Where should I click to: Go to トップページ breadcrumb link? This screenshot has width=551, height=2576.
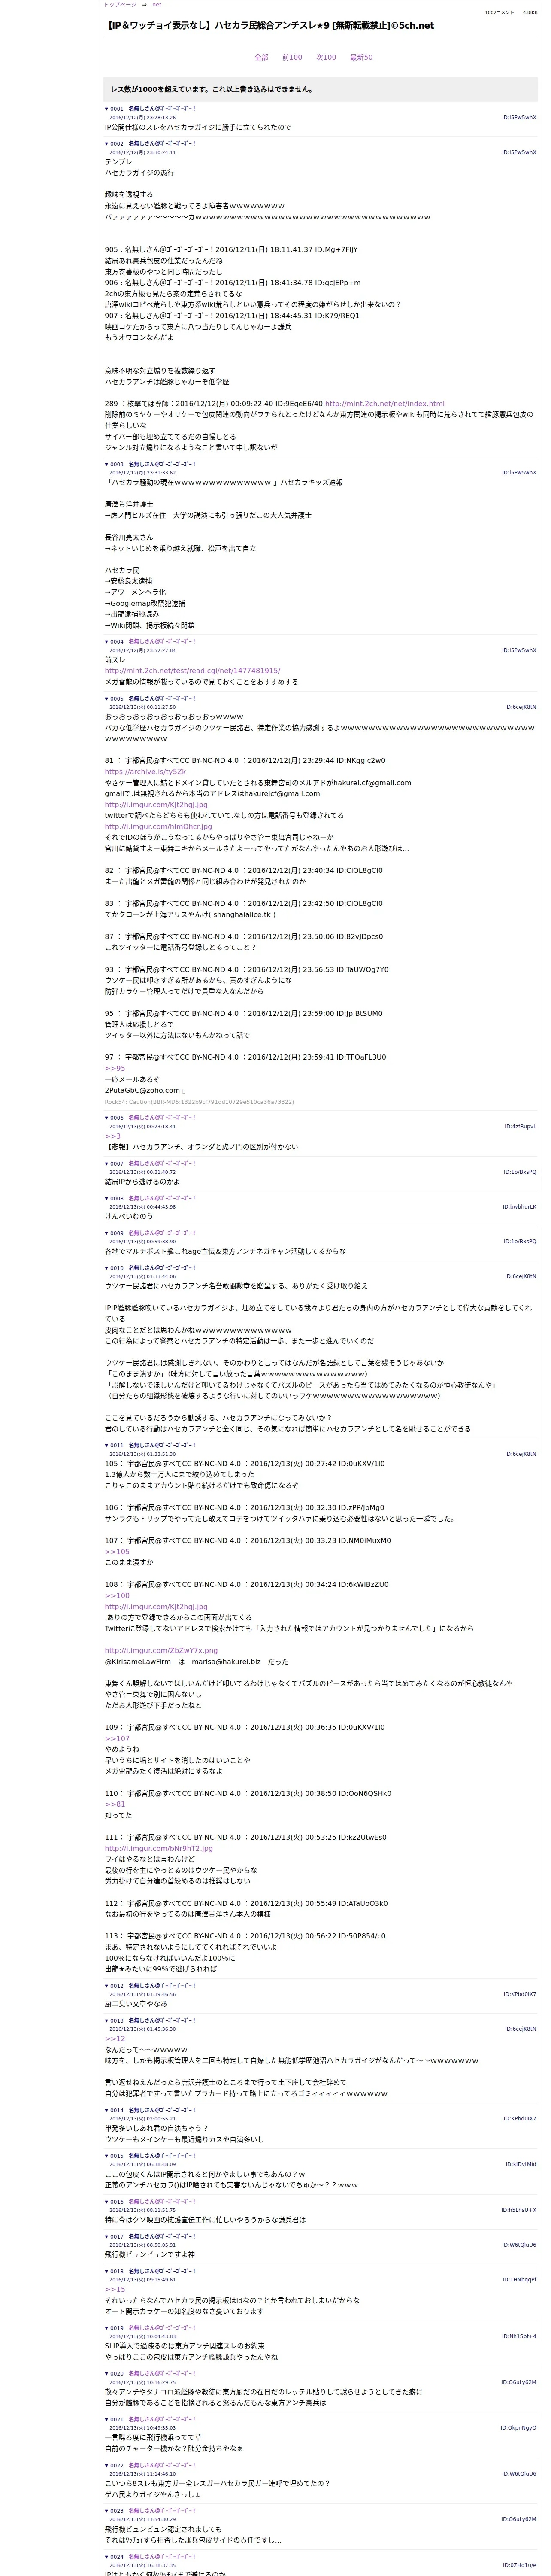pyautogui.click(x=120, y=5)
